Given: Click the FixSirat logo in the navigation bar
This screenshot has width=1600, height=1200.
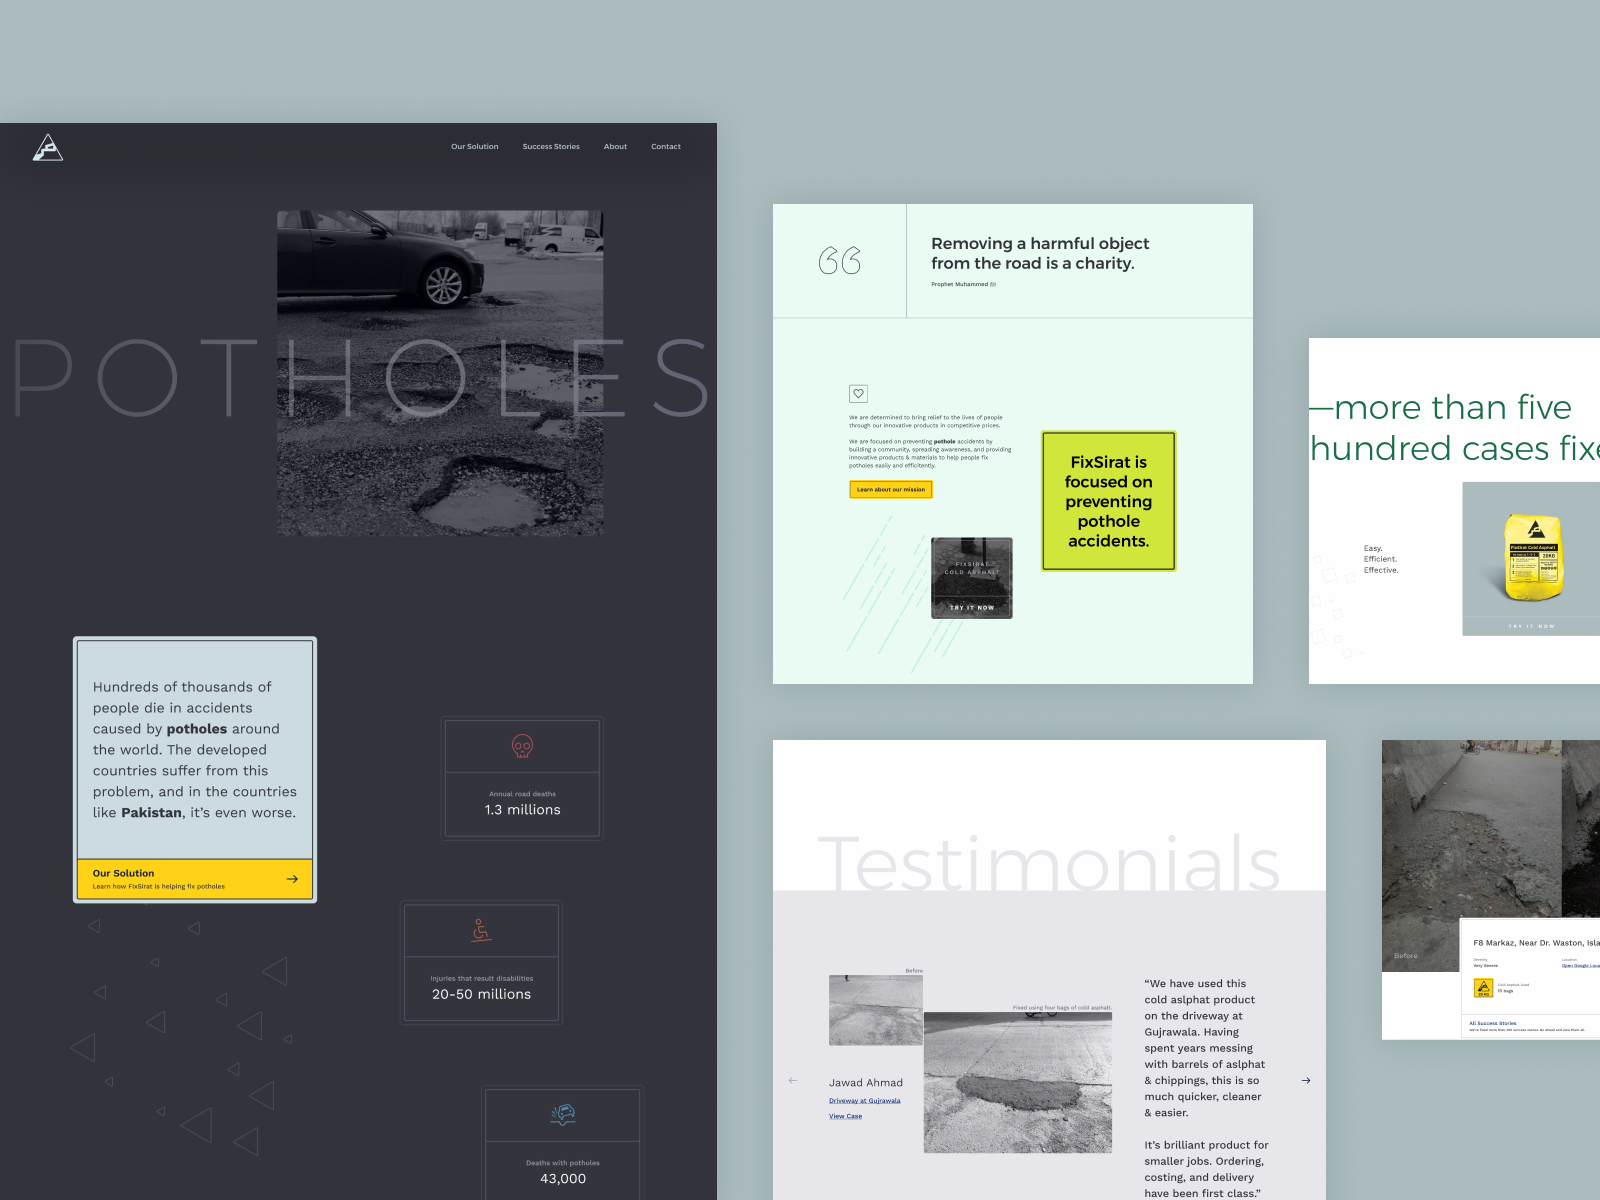Looking at the screenshot, I should pos(48,148).
